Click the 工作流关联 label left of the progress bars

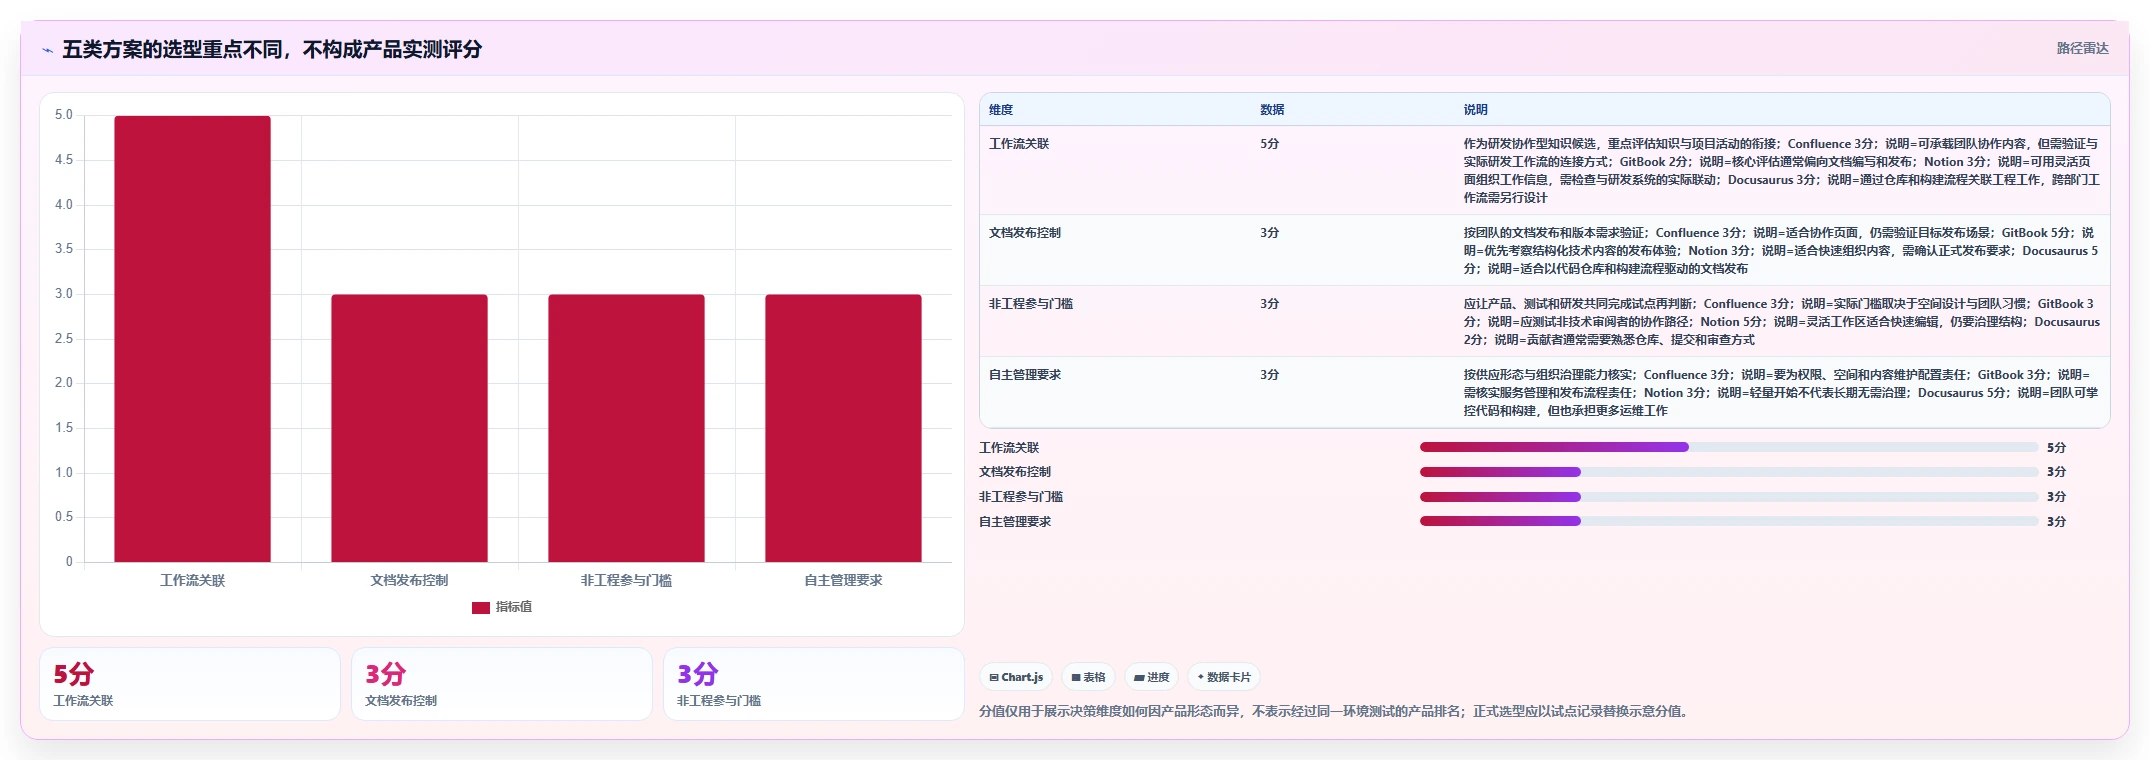(x=1009, y=448)
